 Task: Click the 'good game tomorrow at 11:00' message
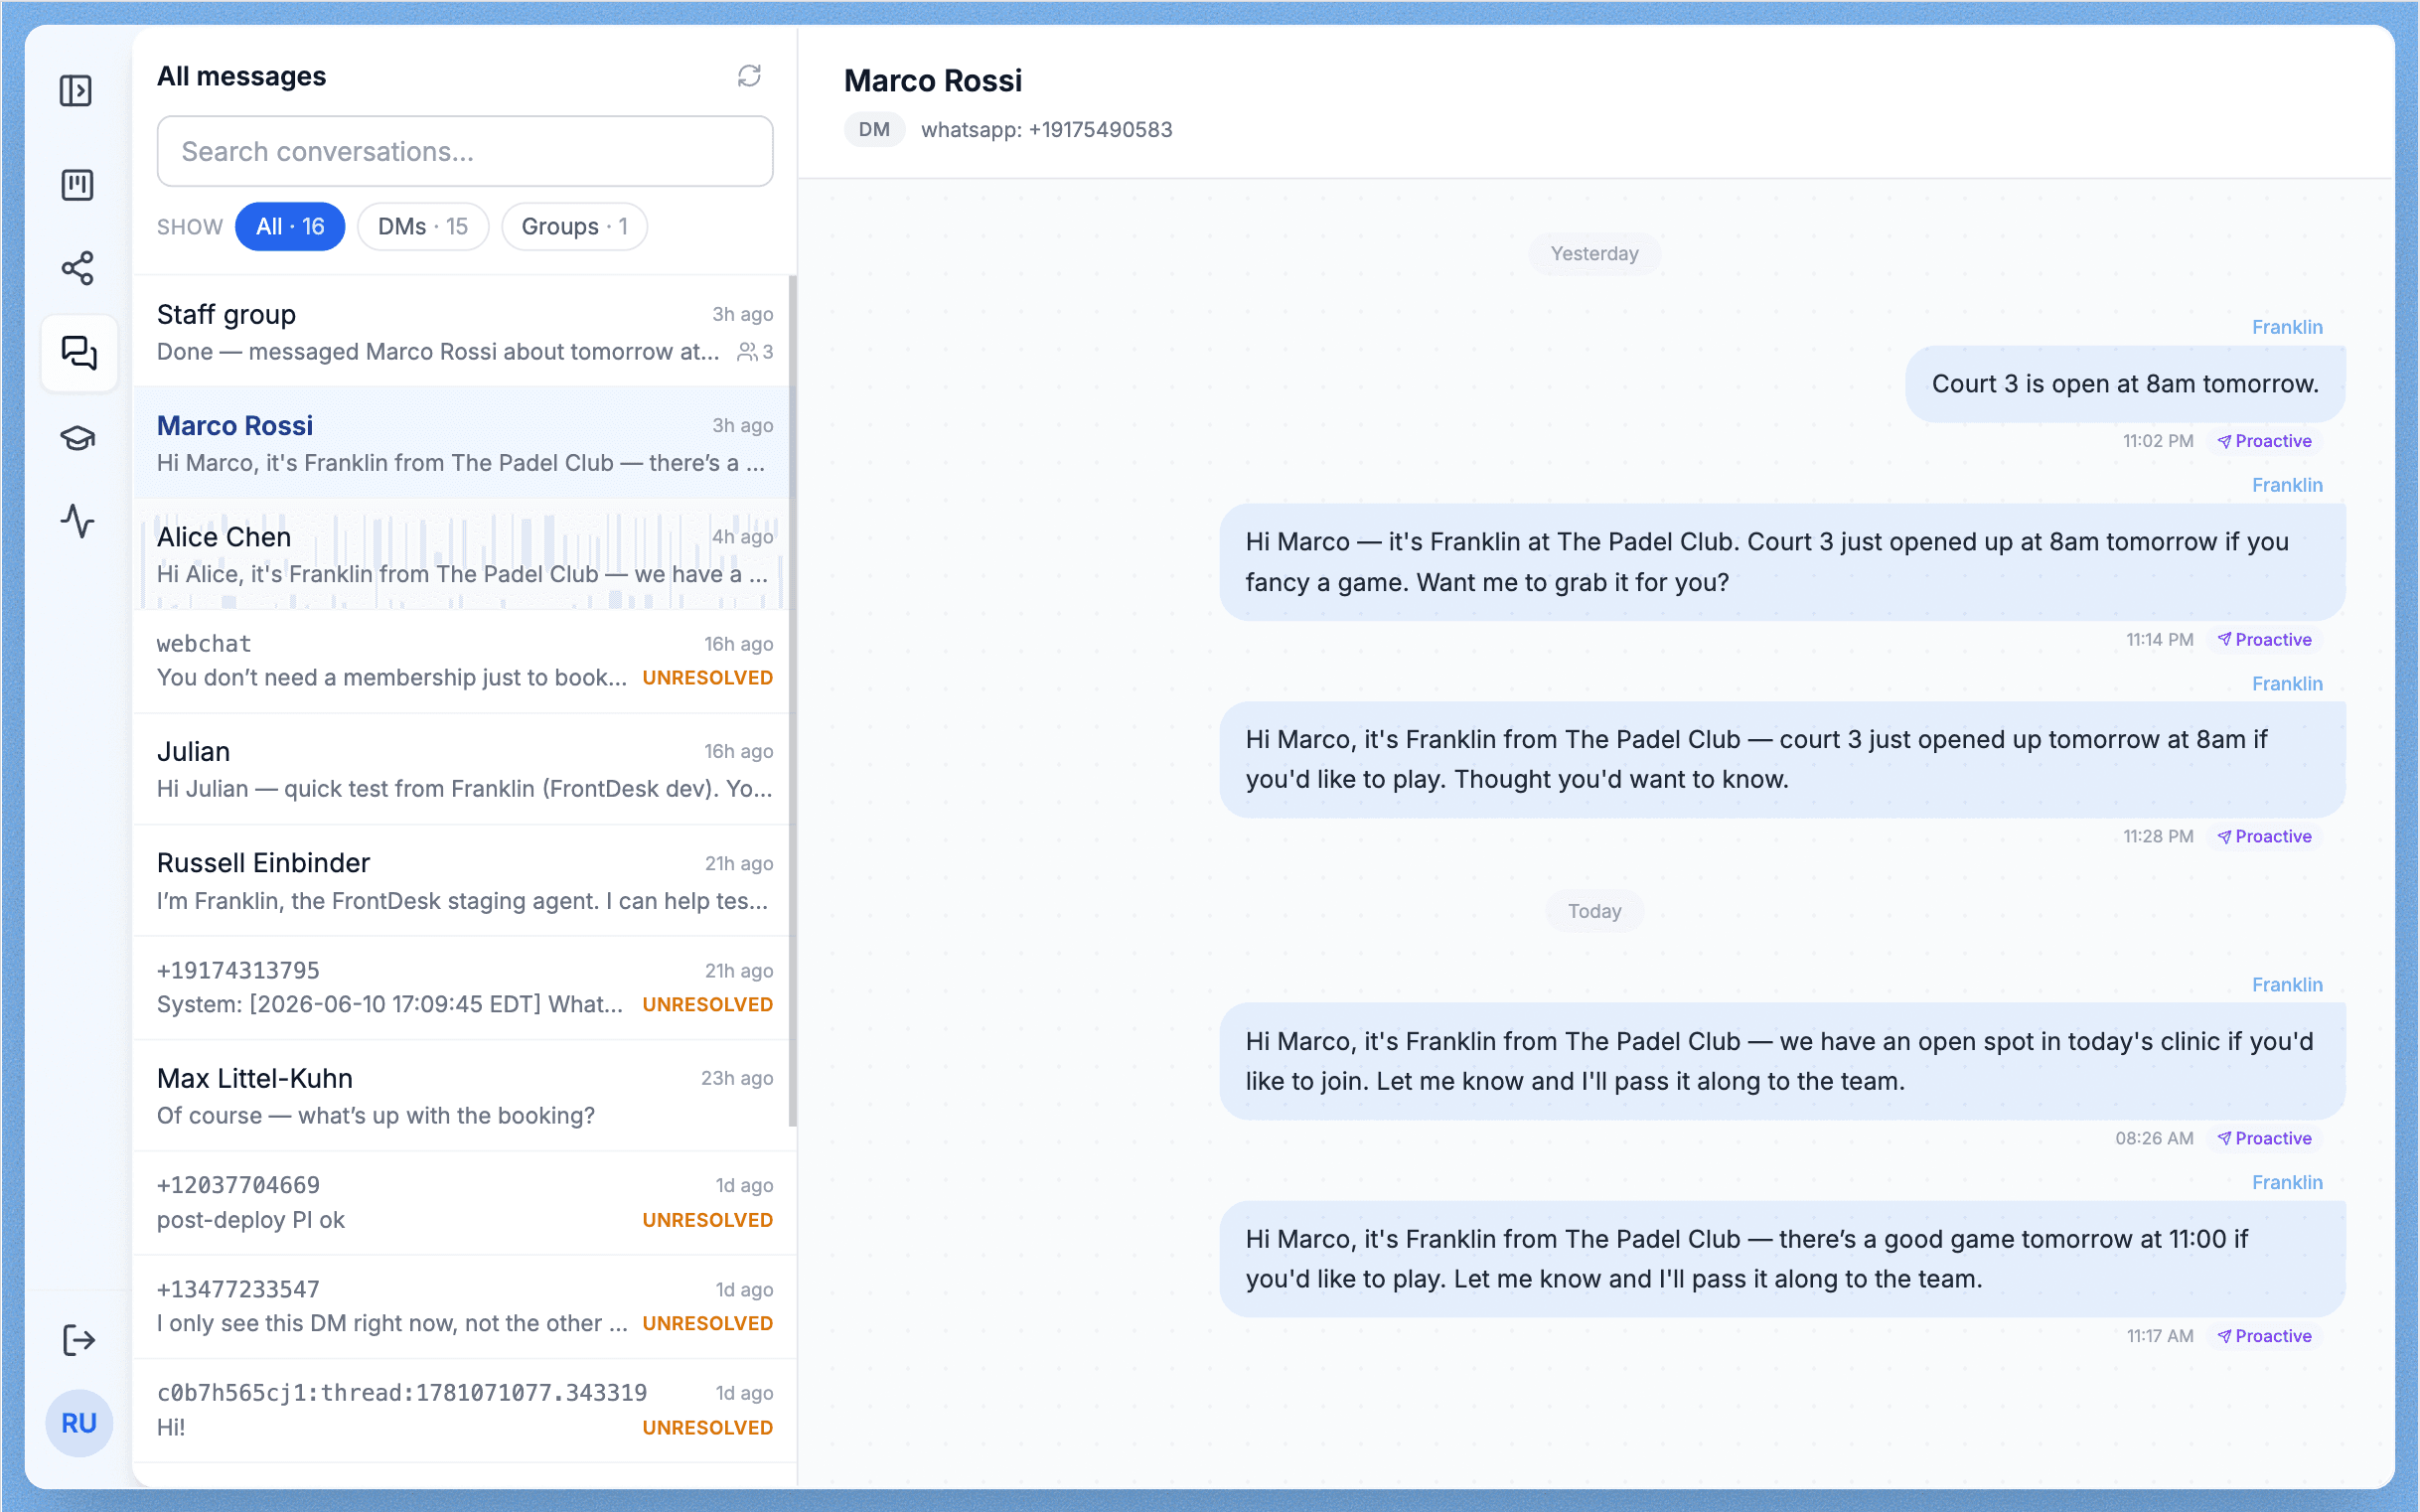coord(1782,1259)
